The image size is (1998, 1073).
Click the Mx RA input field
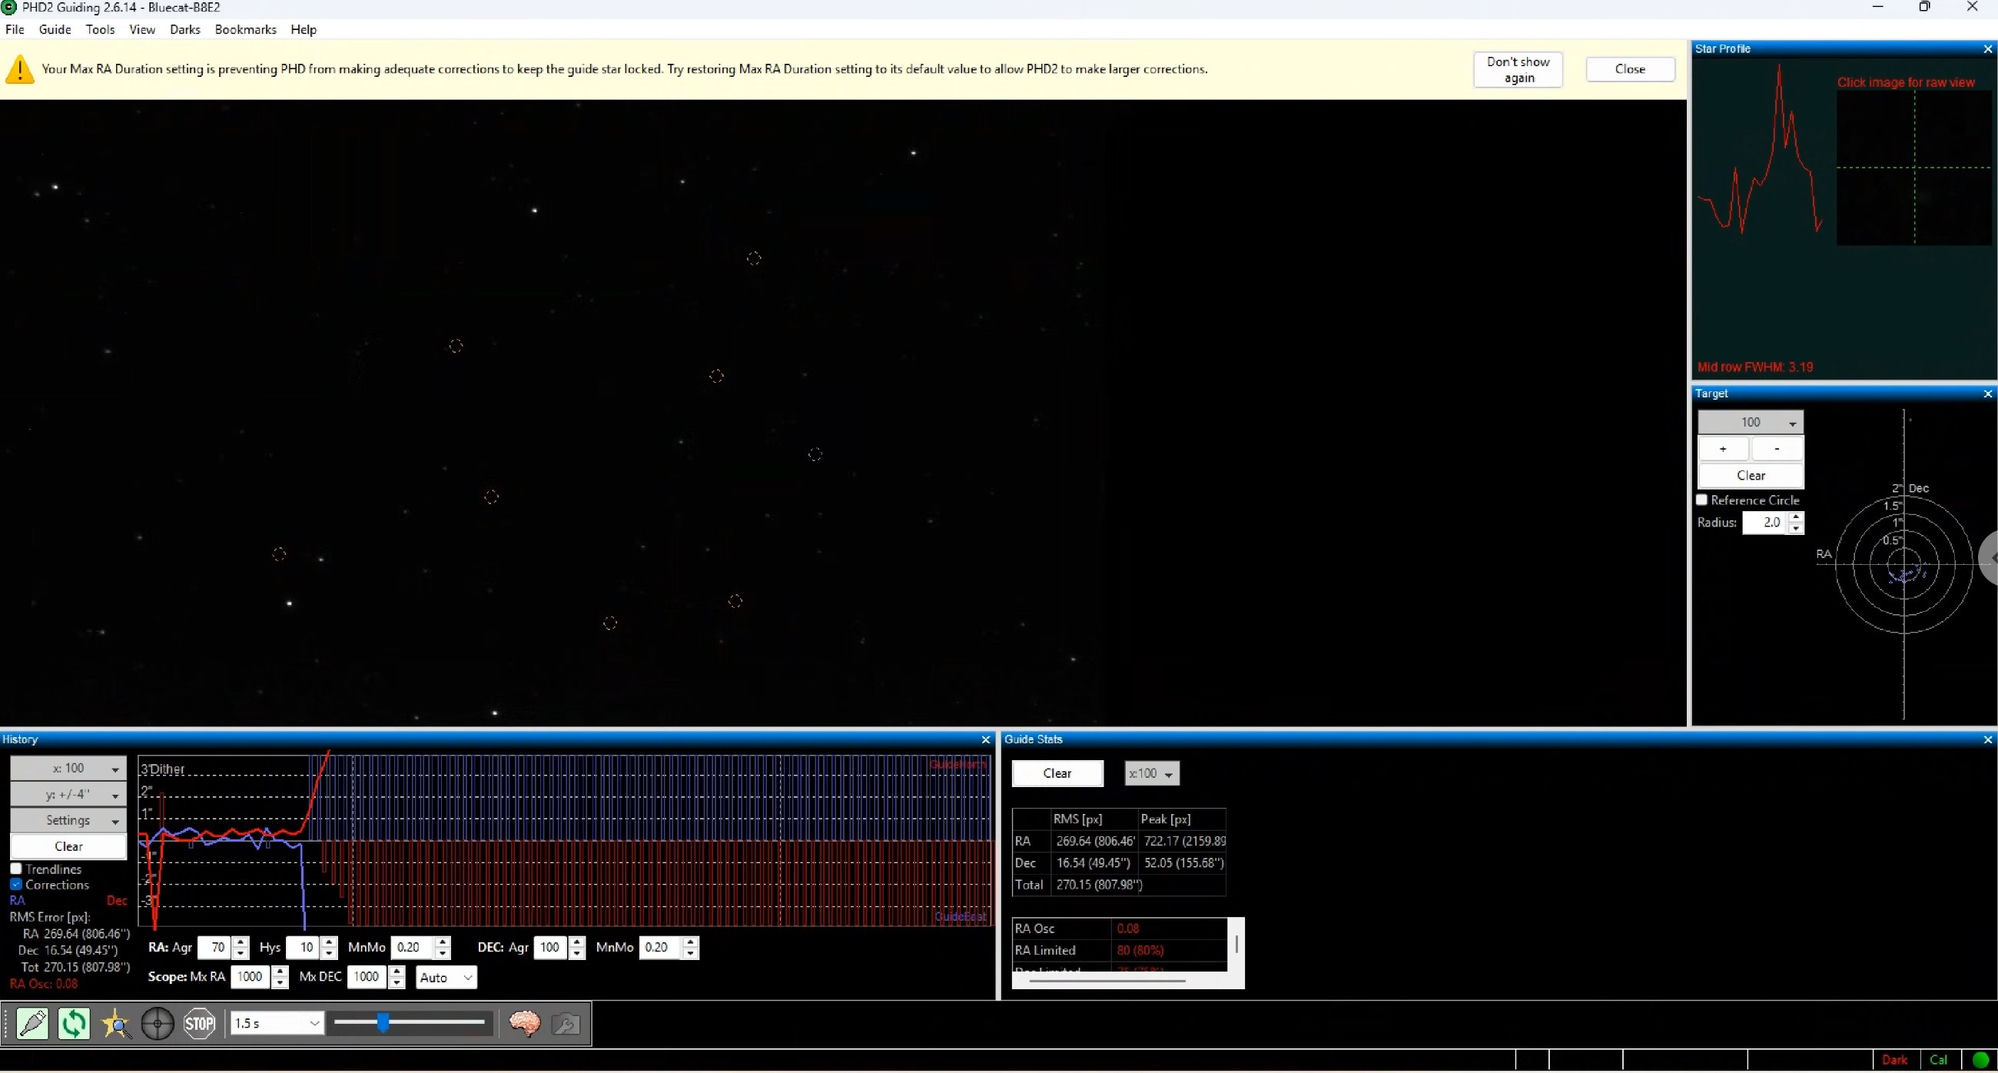coord(250,977)
